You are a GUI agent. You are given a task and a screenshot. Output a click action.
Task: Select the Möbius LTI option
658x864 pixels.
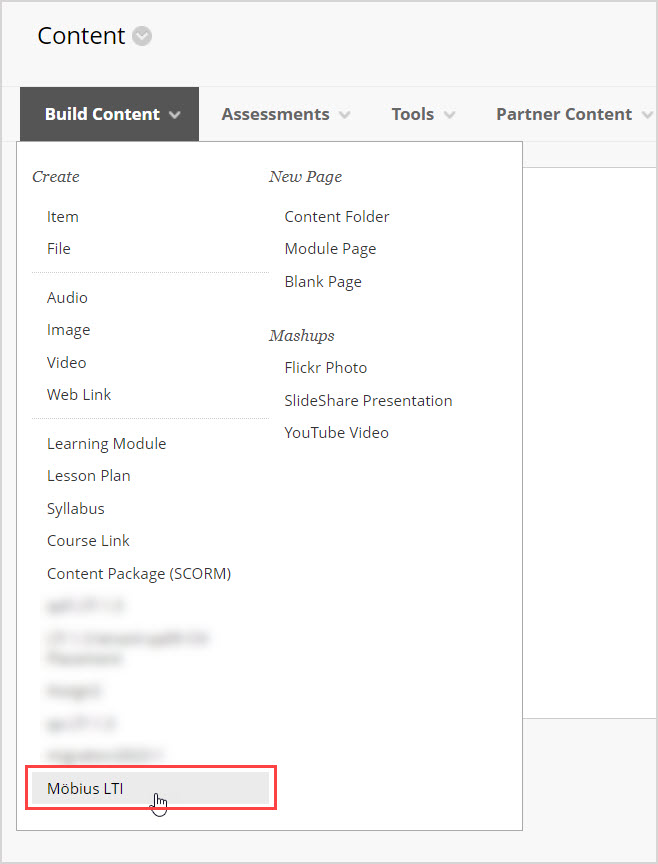[85, 788]
